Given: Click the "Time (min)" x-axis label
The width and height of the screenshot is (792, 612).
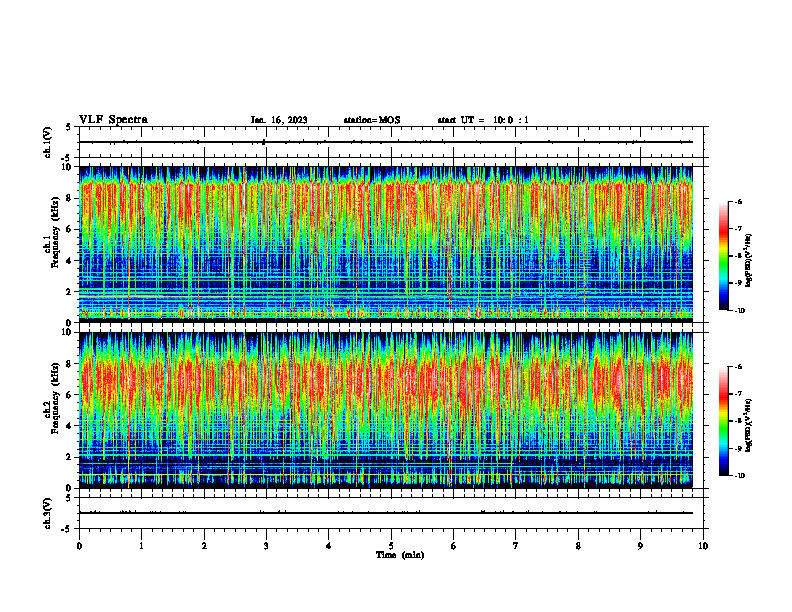Looking at the screenshot, I should pos(400,555).
